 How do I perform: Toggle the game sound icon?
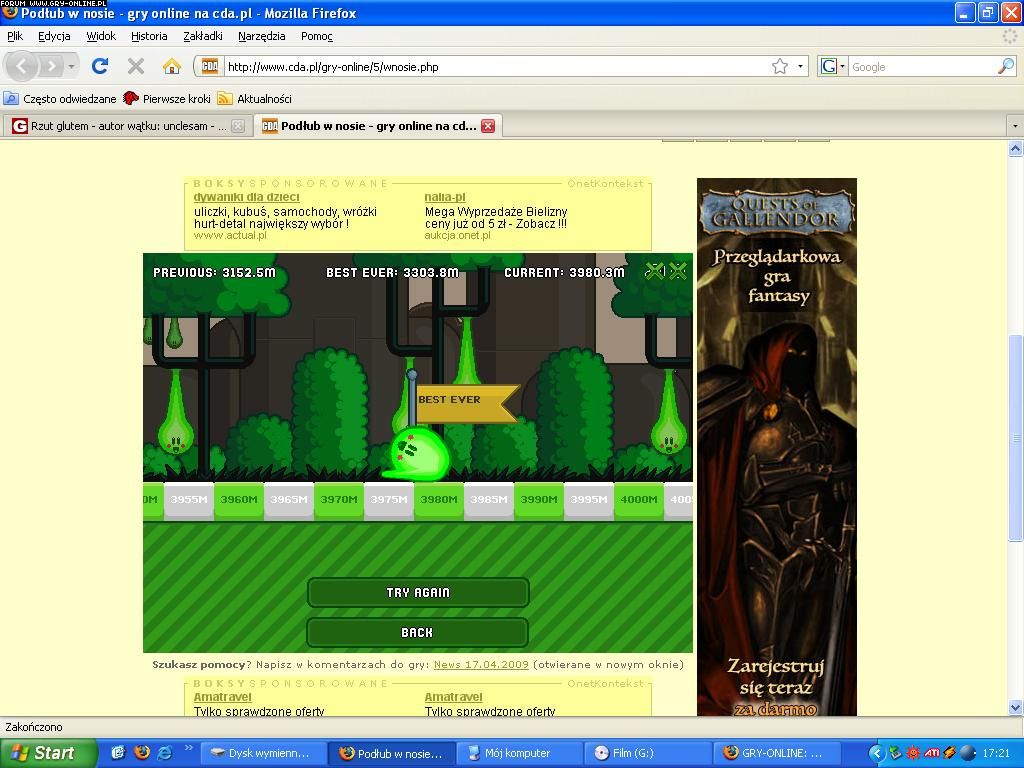tap(655, 271)
